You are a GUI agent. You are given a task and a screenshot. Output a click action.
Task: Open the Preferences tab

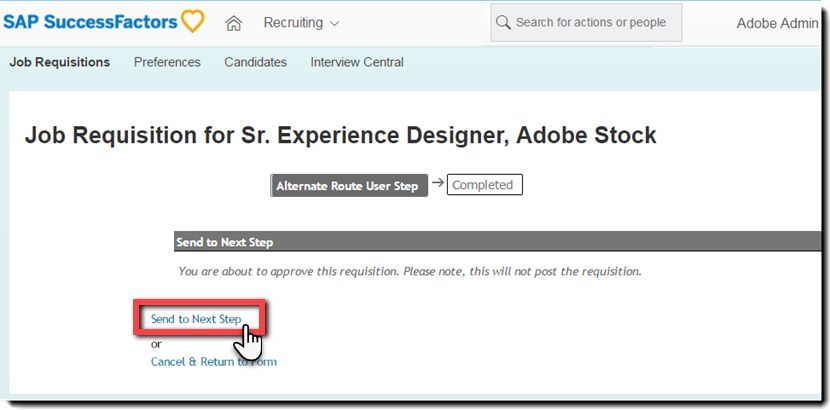(167, 62)
